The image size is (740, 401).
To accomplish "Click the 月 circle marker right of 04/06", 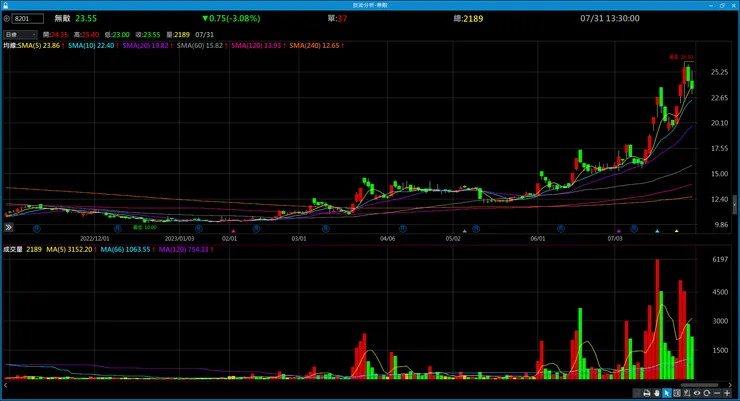I will (x=403, y=229).
